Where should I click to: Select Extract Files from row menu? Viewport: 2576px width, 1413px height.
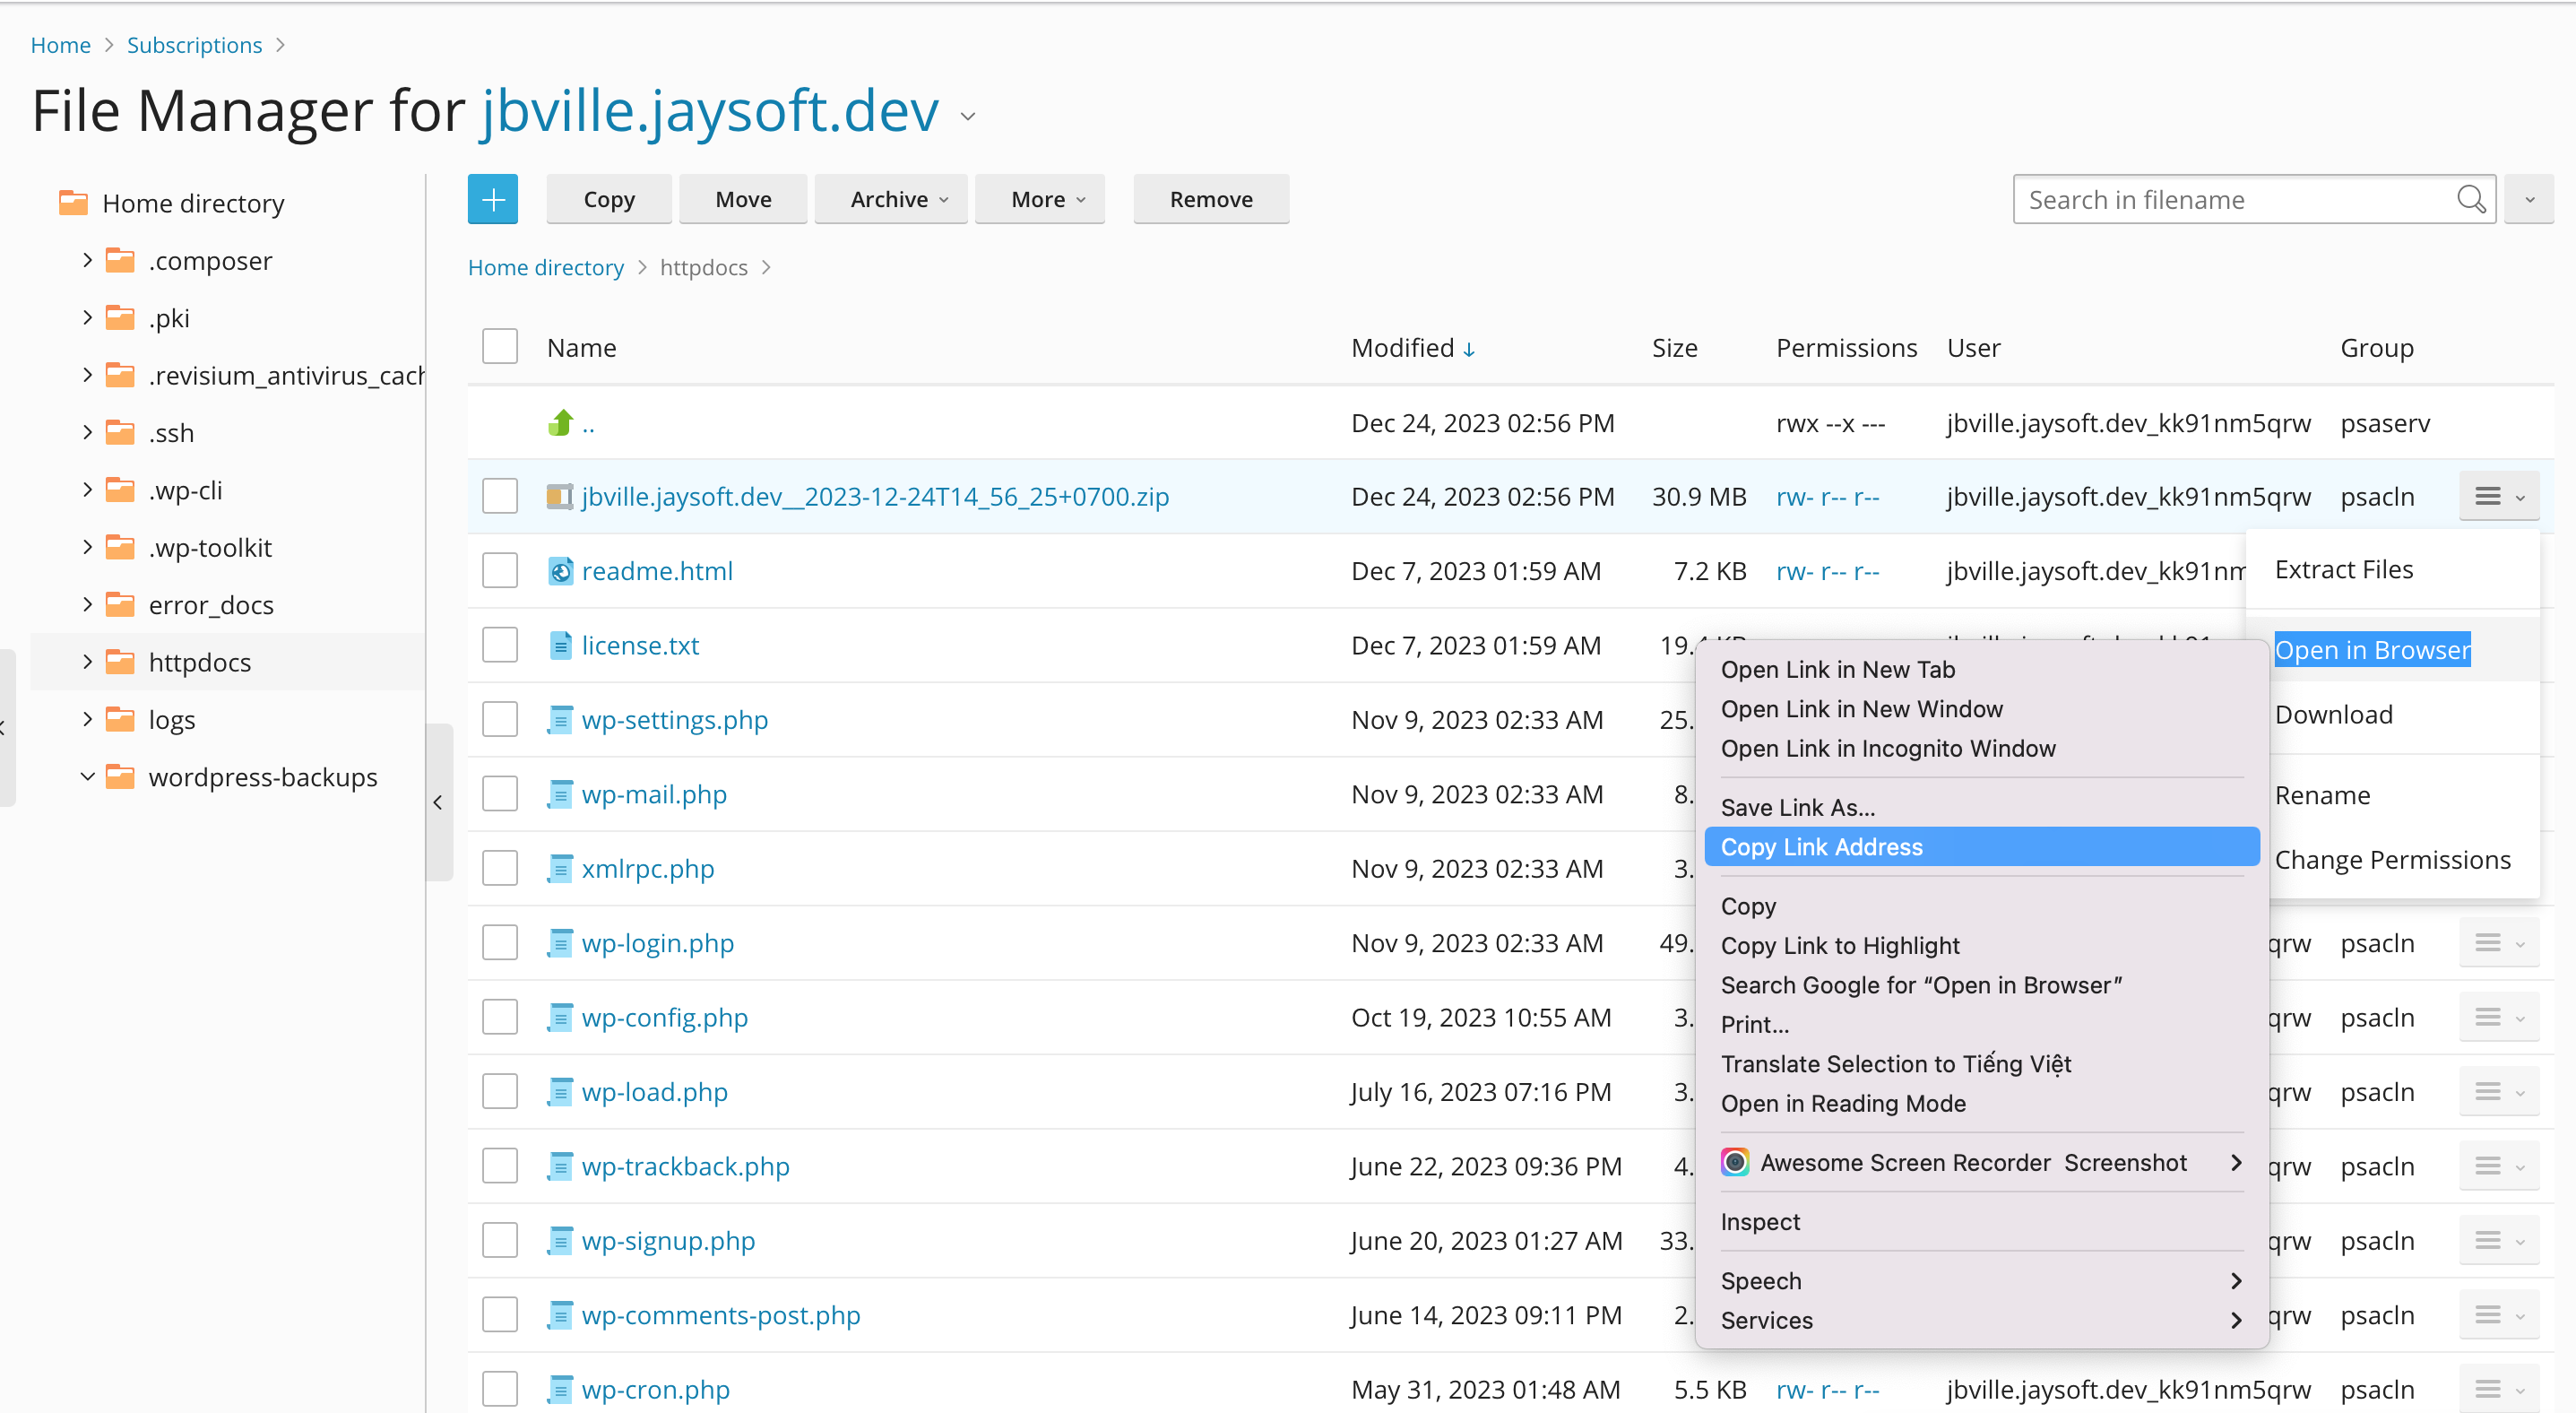[x=2343, y=569]
